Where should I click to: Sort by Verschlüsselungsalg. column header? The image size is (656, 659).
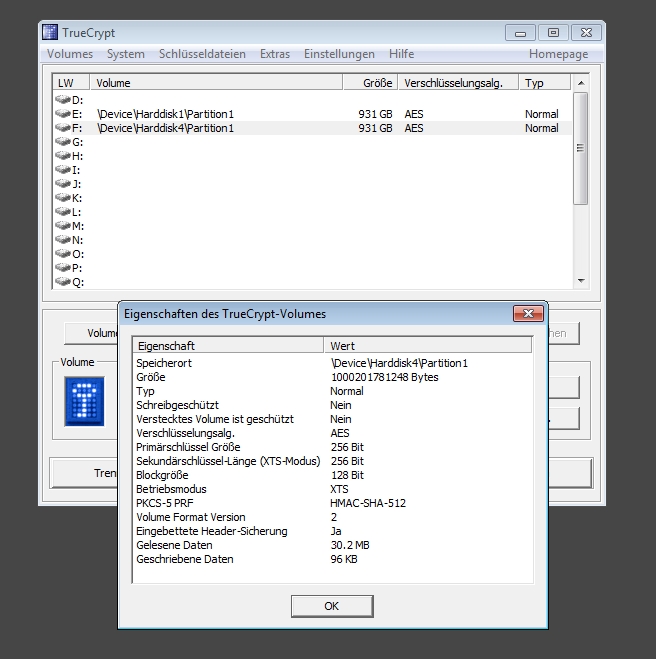(458, 82)
